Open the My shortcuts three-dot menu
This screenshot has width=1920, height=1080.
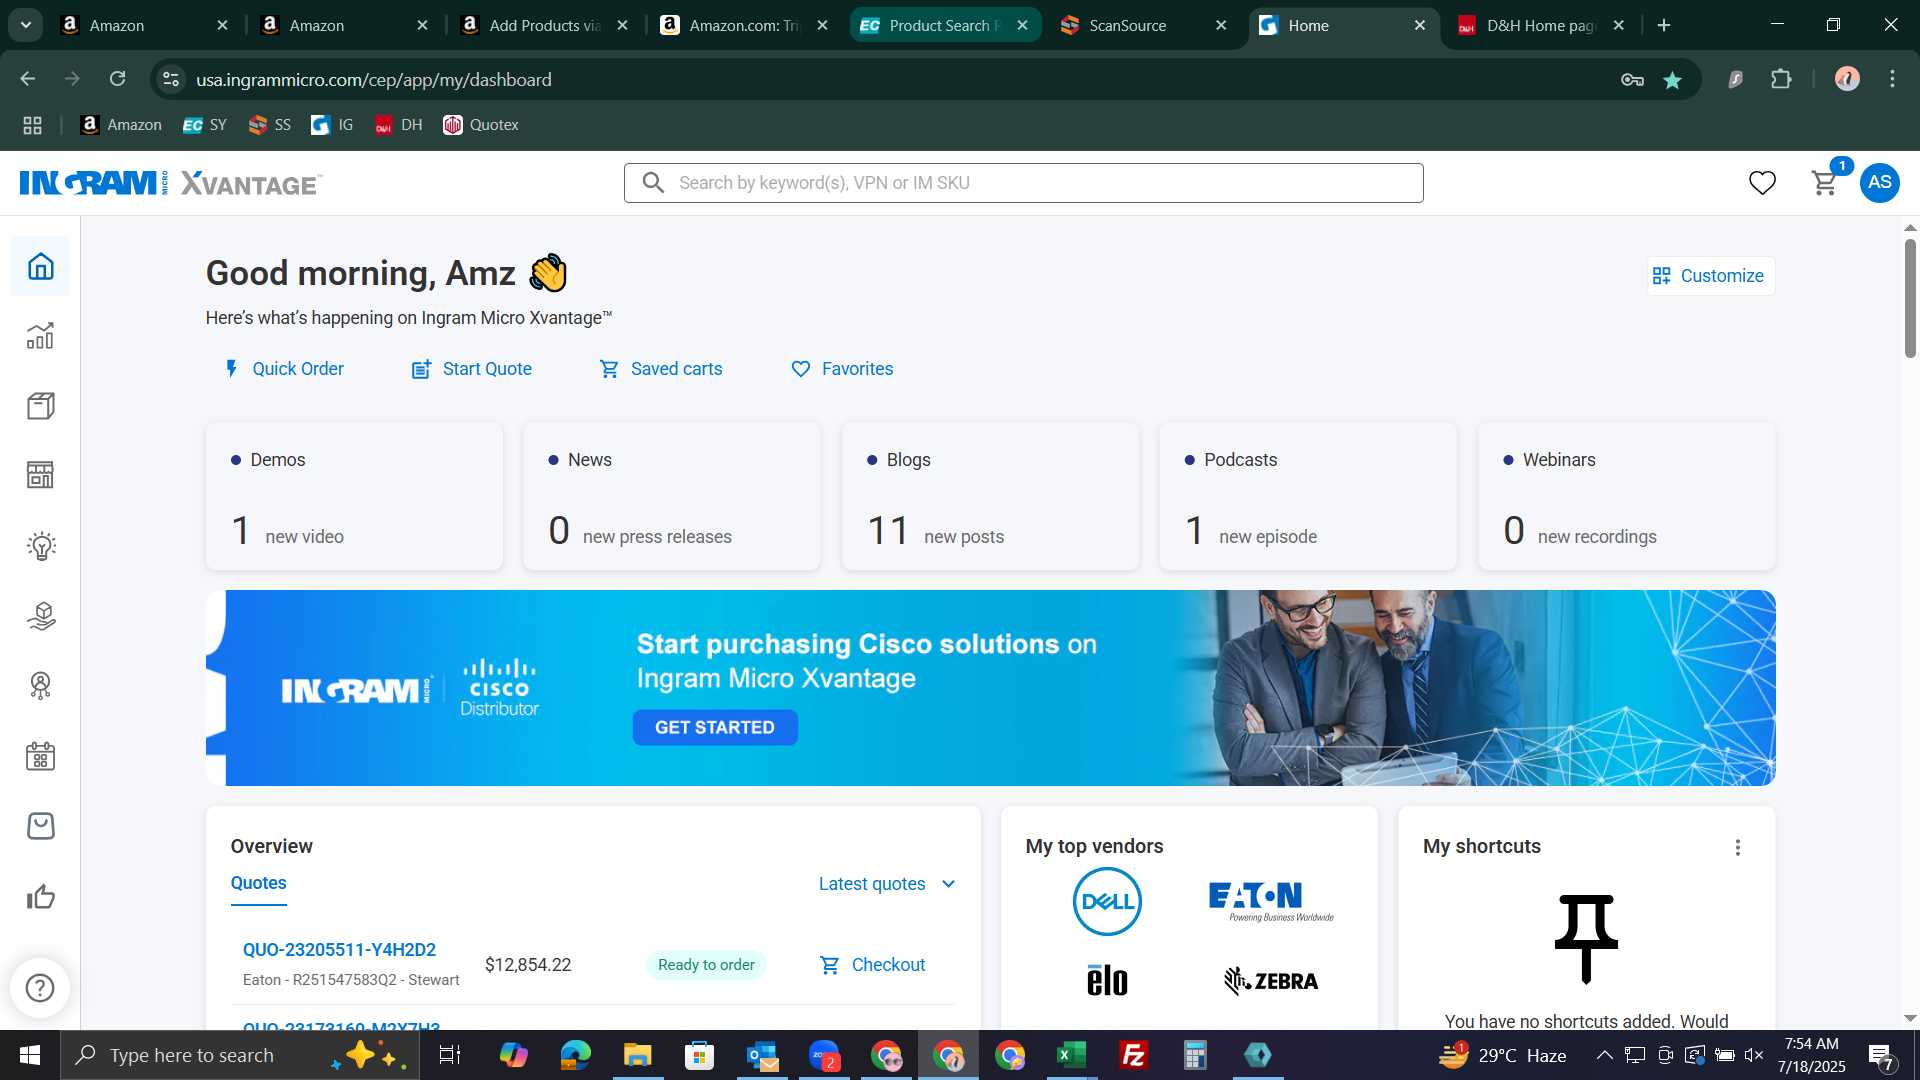tap(1738, 848)
